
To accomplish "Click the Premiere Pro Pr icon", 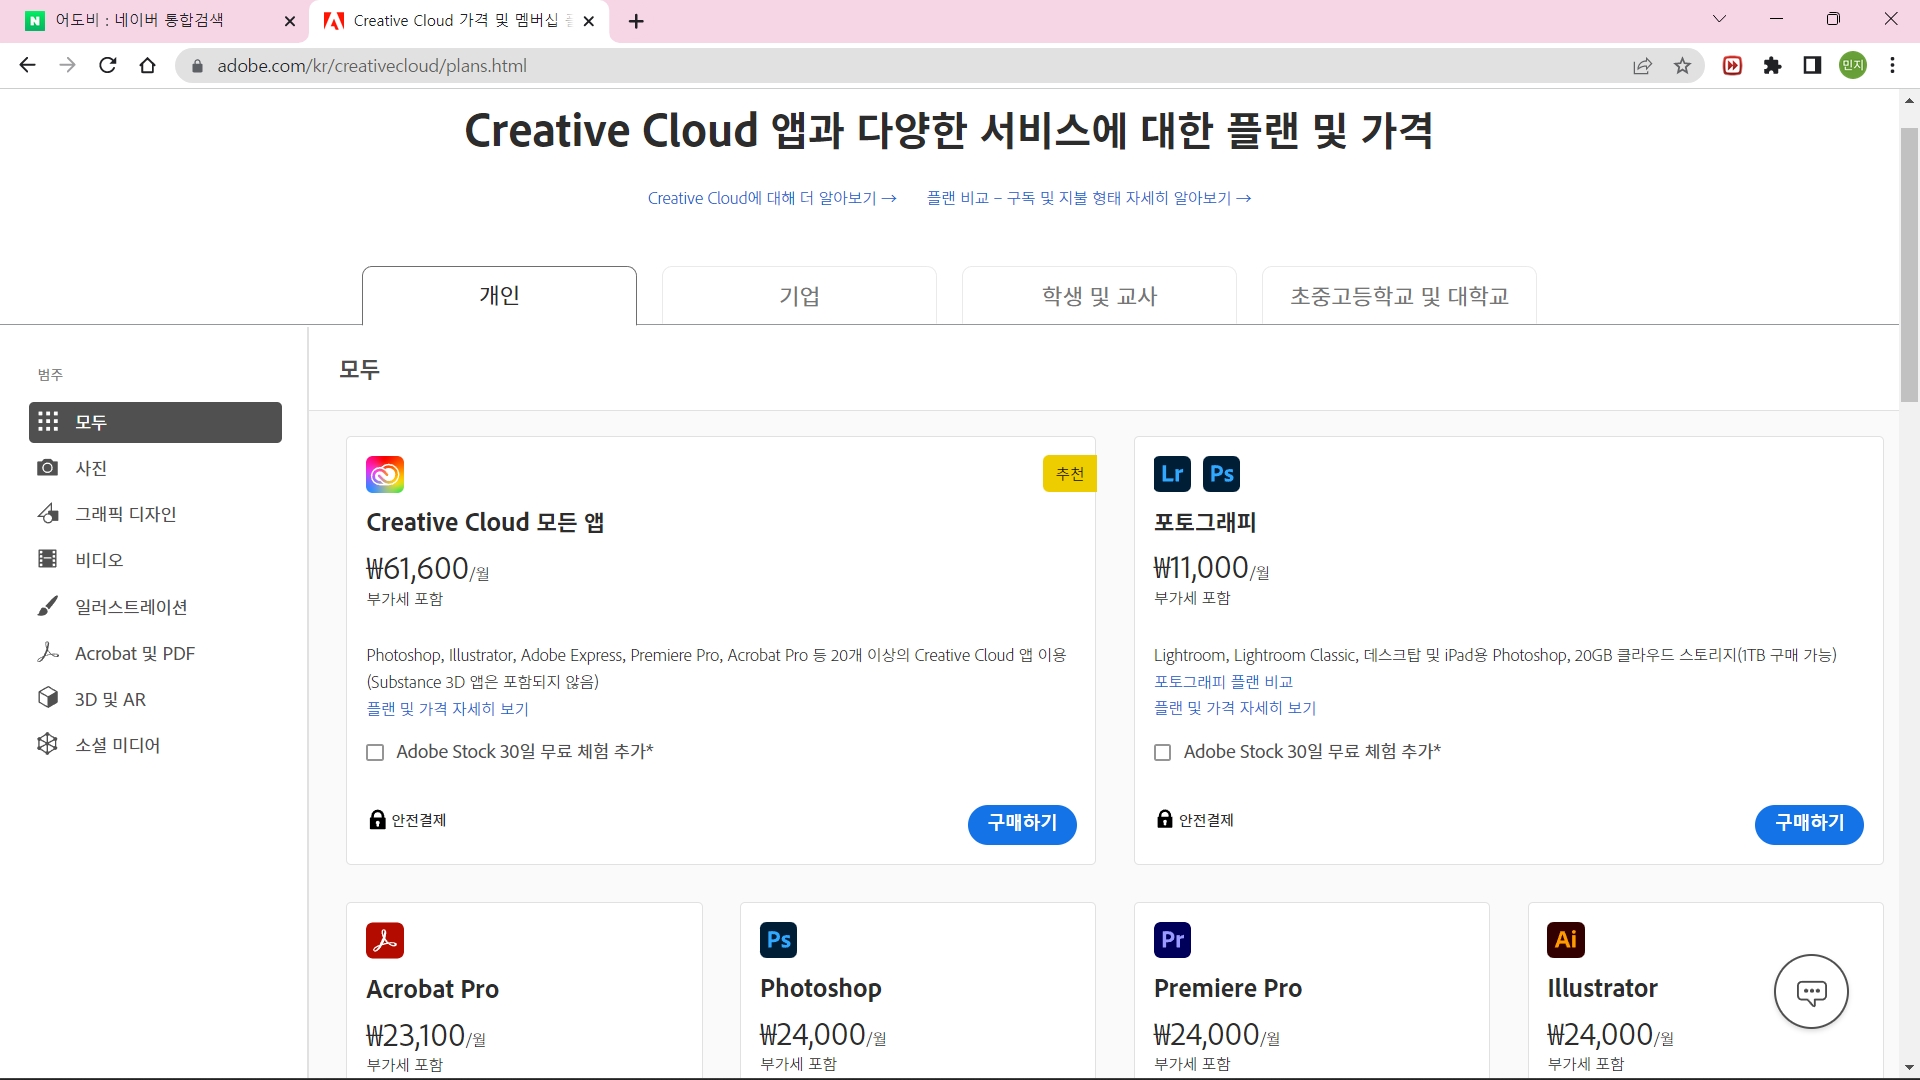I will pos(1172,940).
